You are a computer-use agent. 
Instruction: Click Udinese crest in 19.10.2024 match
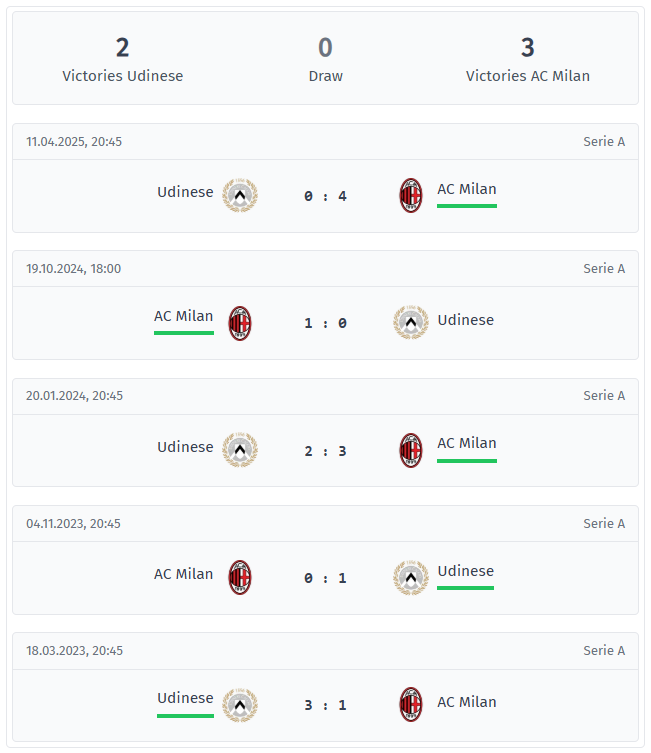point(411,323)
